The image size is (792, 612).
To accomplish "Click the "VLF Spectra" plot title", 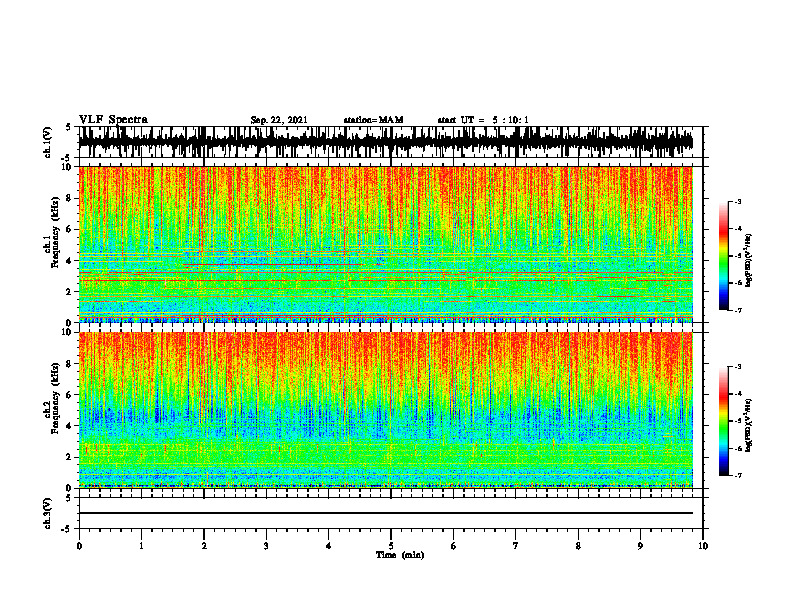I will pyautogui.click(x=113, y=120).
